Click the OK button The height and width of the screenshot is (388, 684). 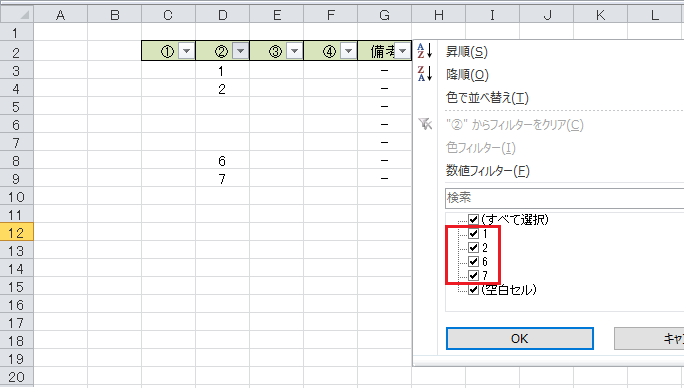(x=520, y=339)
